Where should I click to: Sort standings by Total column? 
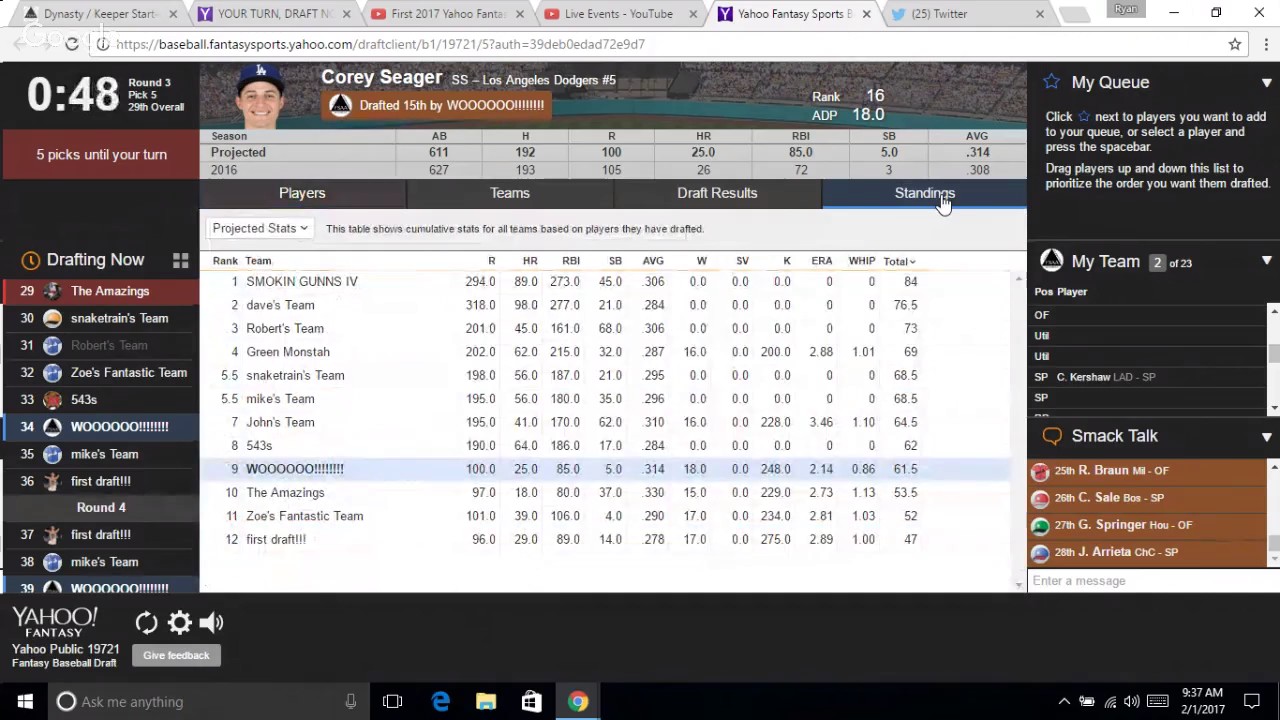click(x=899, y=261)
